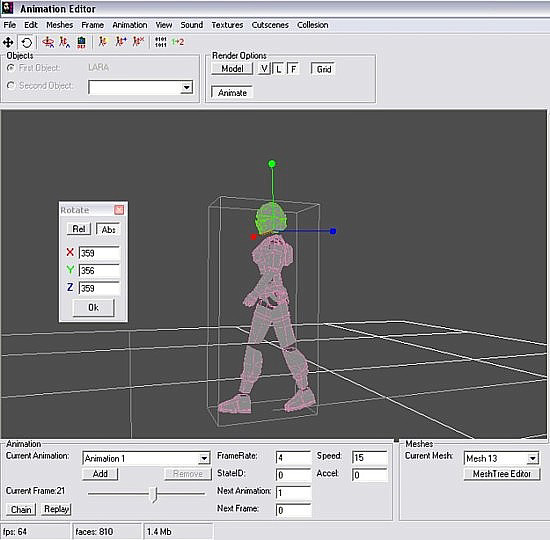The height and width of the screenshot is (540, 550).
Task: Click the Remove animation button
Action: tap(188, 474)
